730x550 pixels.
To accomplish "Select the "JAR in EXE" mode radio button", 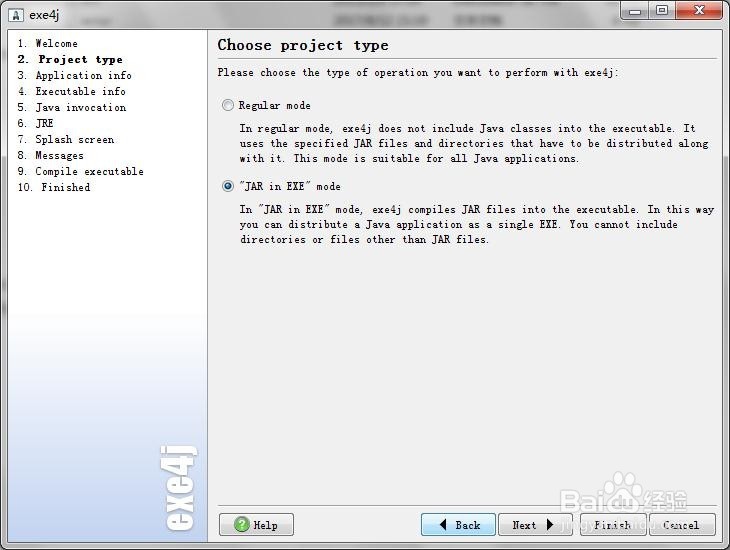I will tap(228, 186).
